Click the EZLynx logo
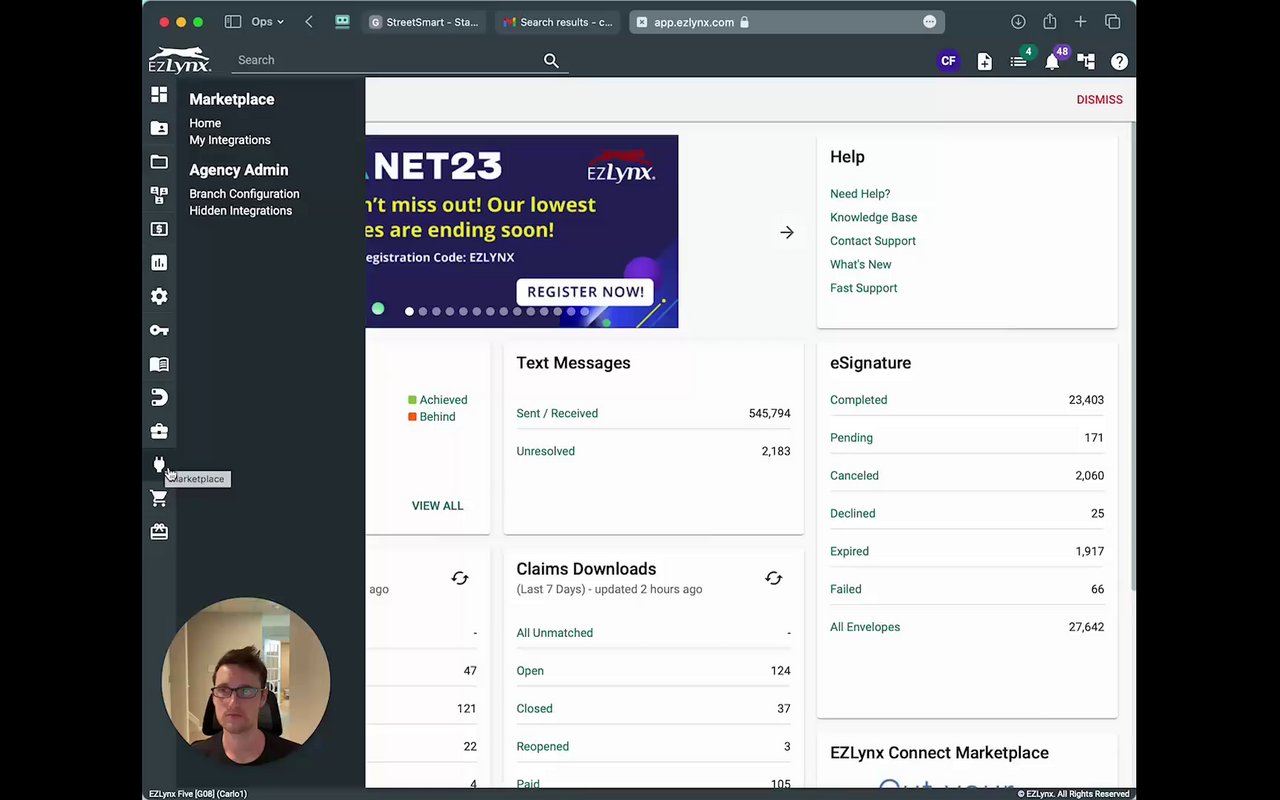 [x=180, y=60]
